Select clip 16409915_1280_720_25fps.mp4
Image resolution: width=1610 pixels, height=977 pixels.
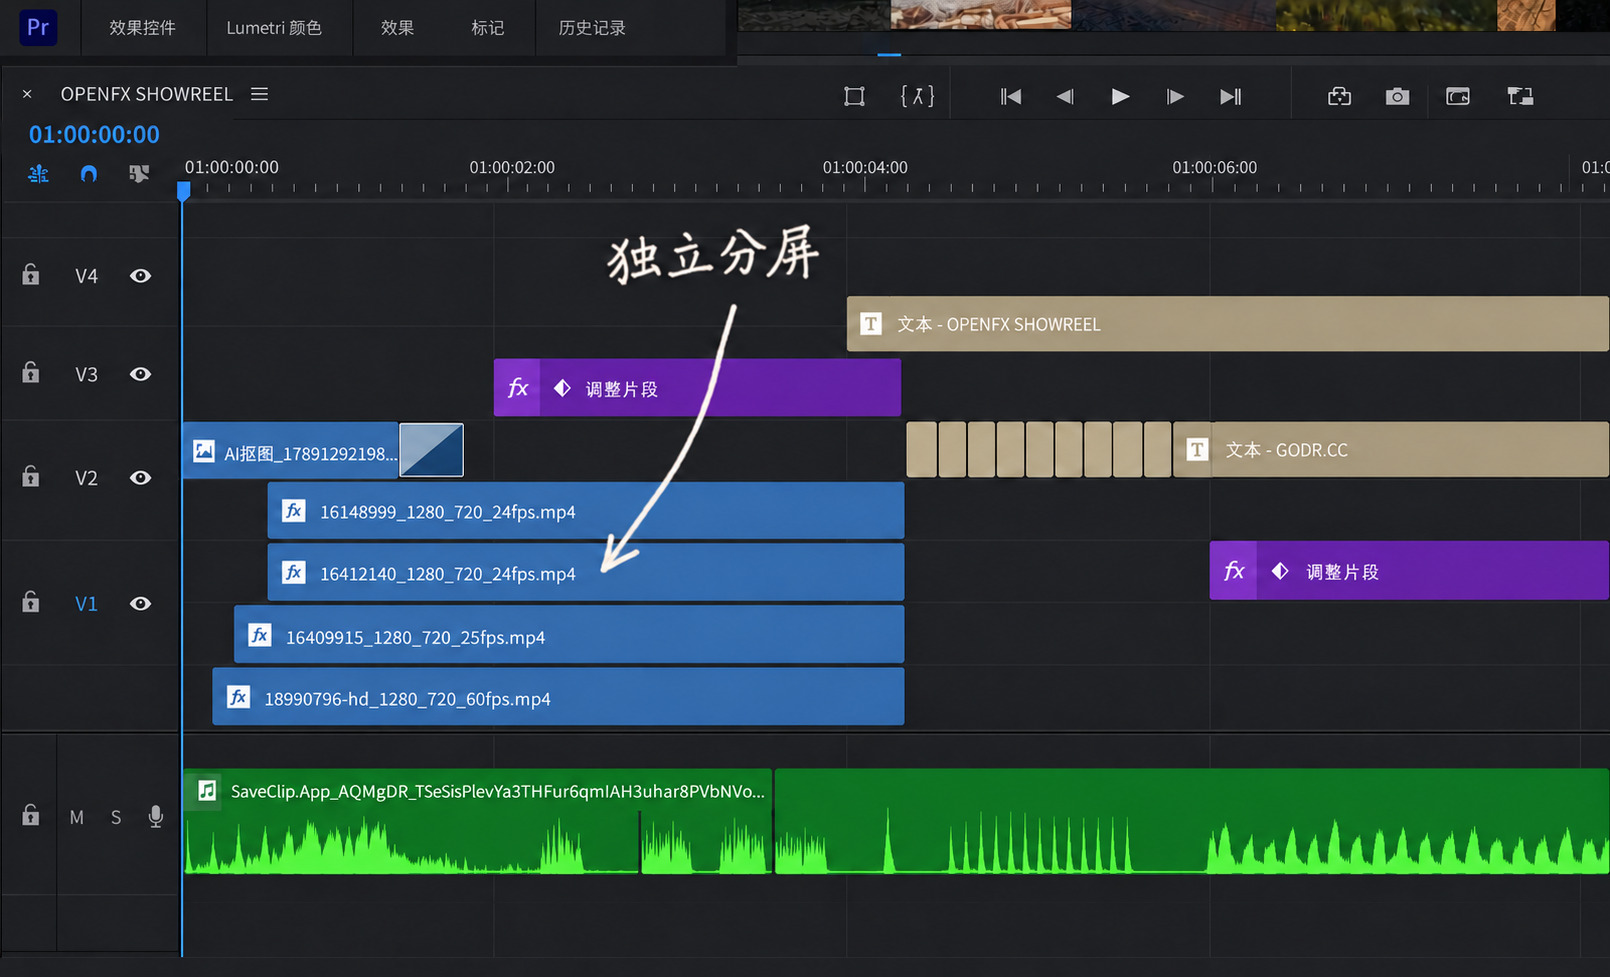569,635
